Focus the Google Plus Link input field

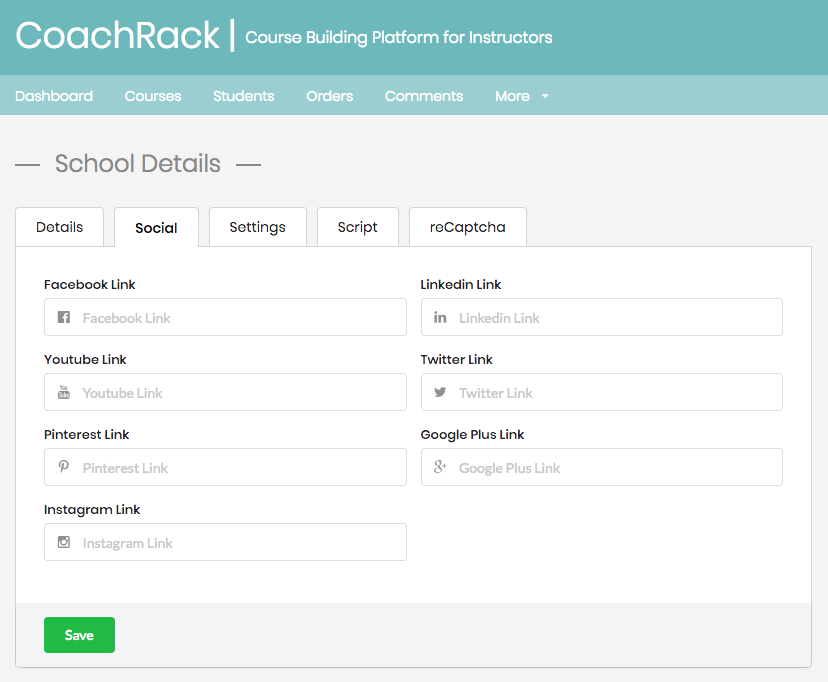coord(601,467)
